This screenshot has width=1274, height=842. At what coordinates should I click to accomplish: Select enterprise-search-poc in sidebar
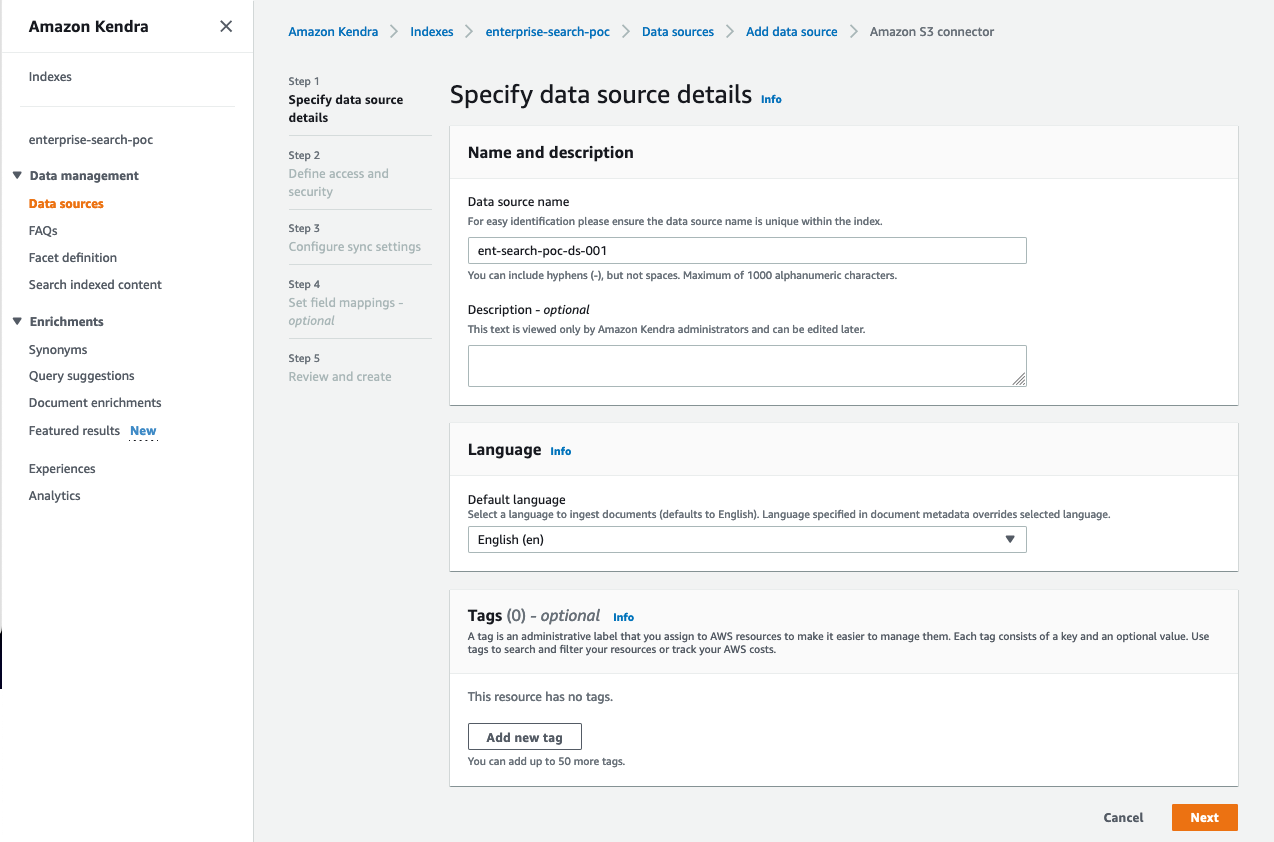pos(91,140)
